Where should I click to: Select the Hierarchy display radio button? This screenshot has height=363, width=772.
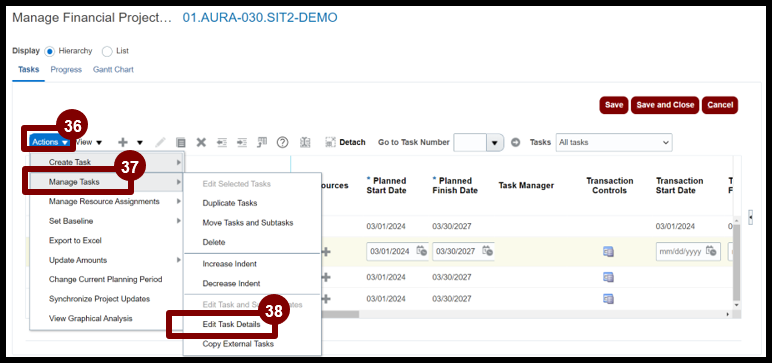coord(49,51)
